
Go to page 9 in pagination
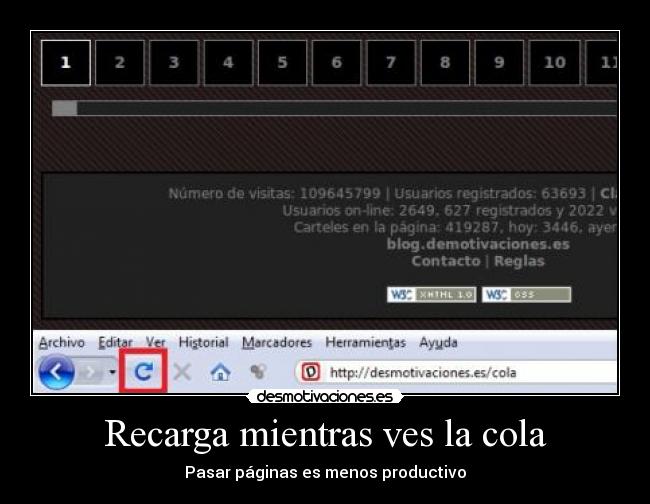tap(500, 63)
